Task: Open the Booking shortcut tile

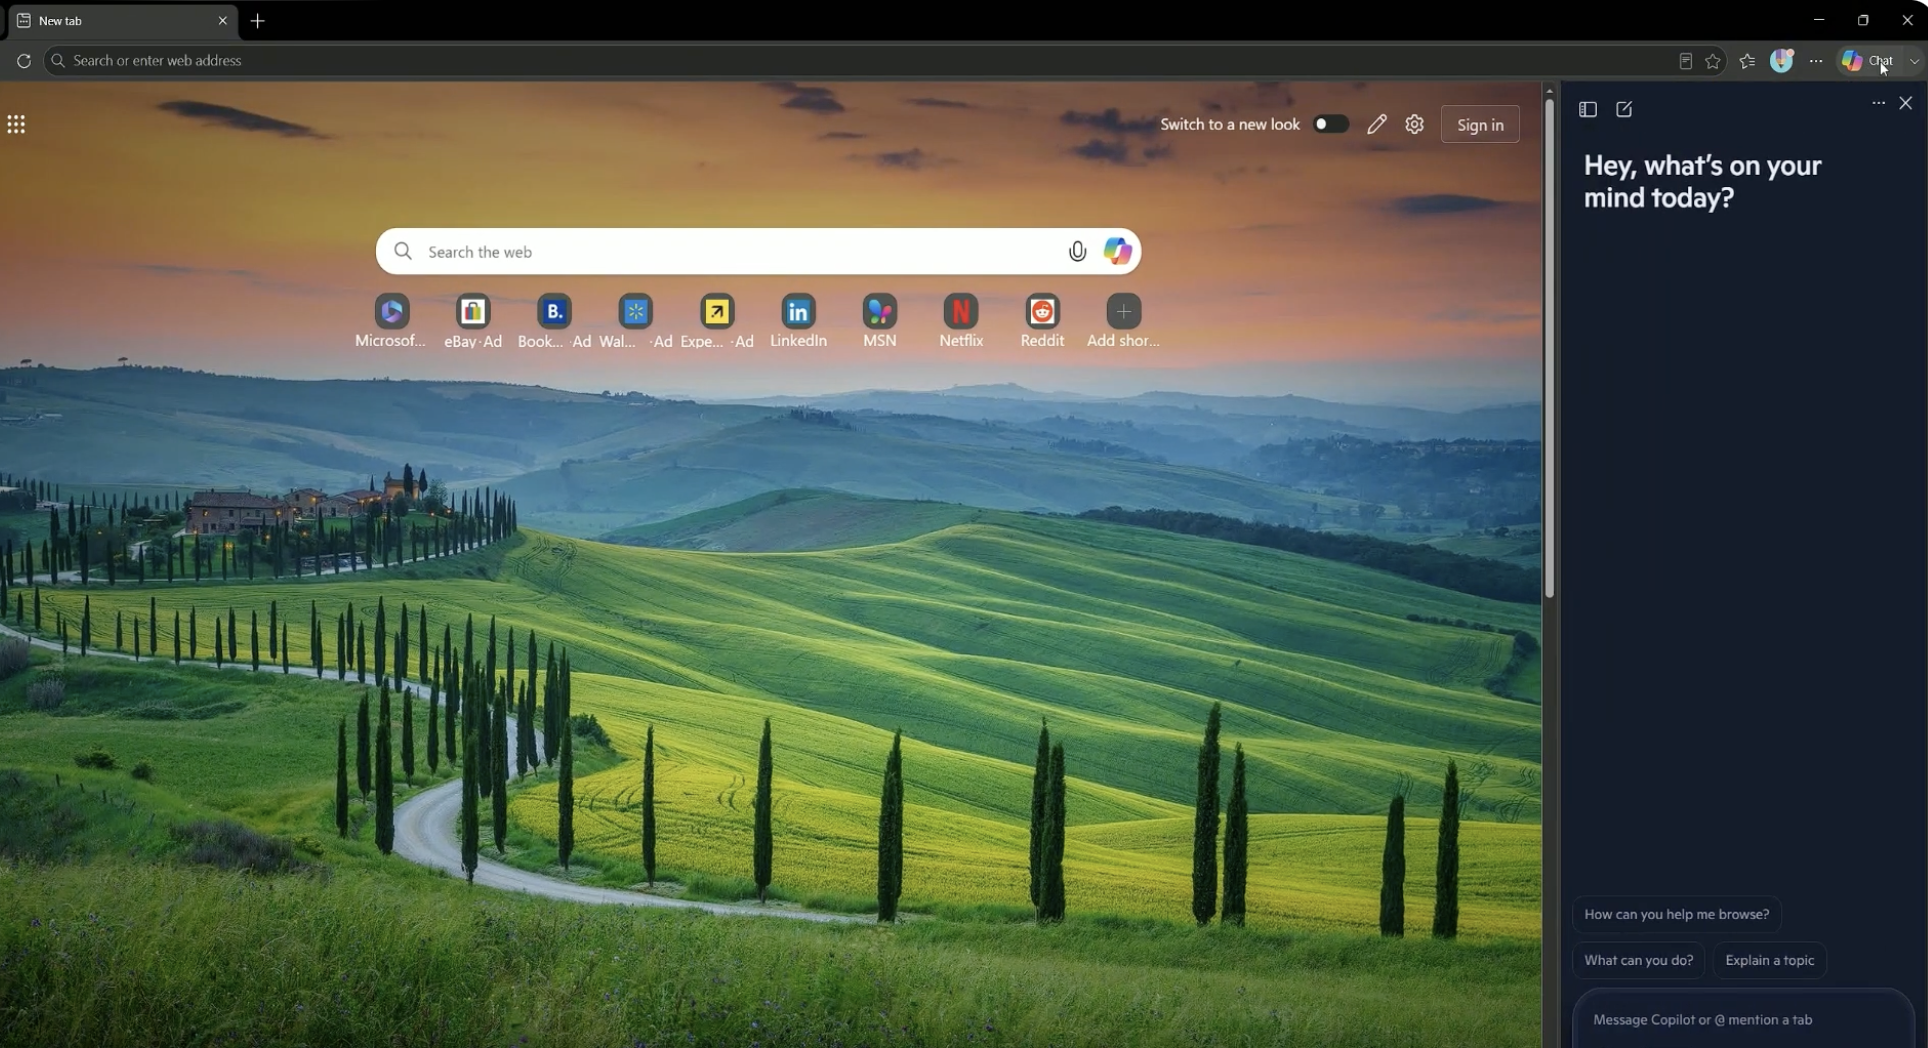Action: click(x=554, y=322)
